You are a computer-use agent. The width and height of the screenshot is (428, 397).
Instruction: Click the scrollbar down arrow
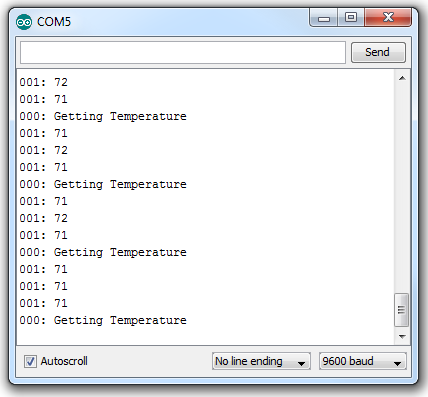pos(402,337)
